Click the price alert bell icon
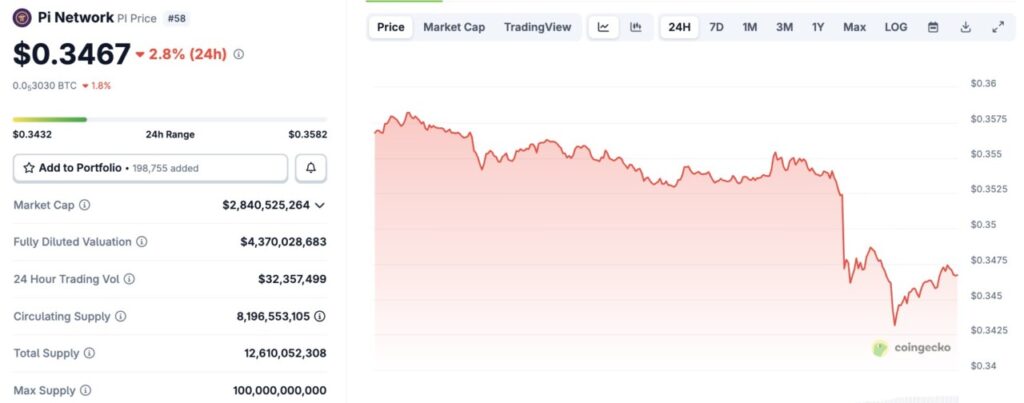1024x403 pixels. [x=310, y=168]
